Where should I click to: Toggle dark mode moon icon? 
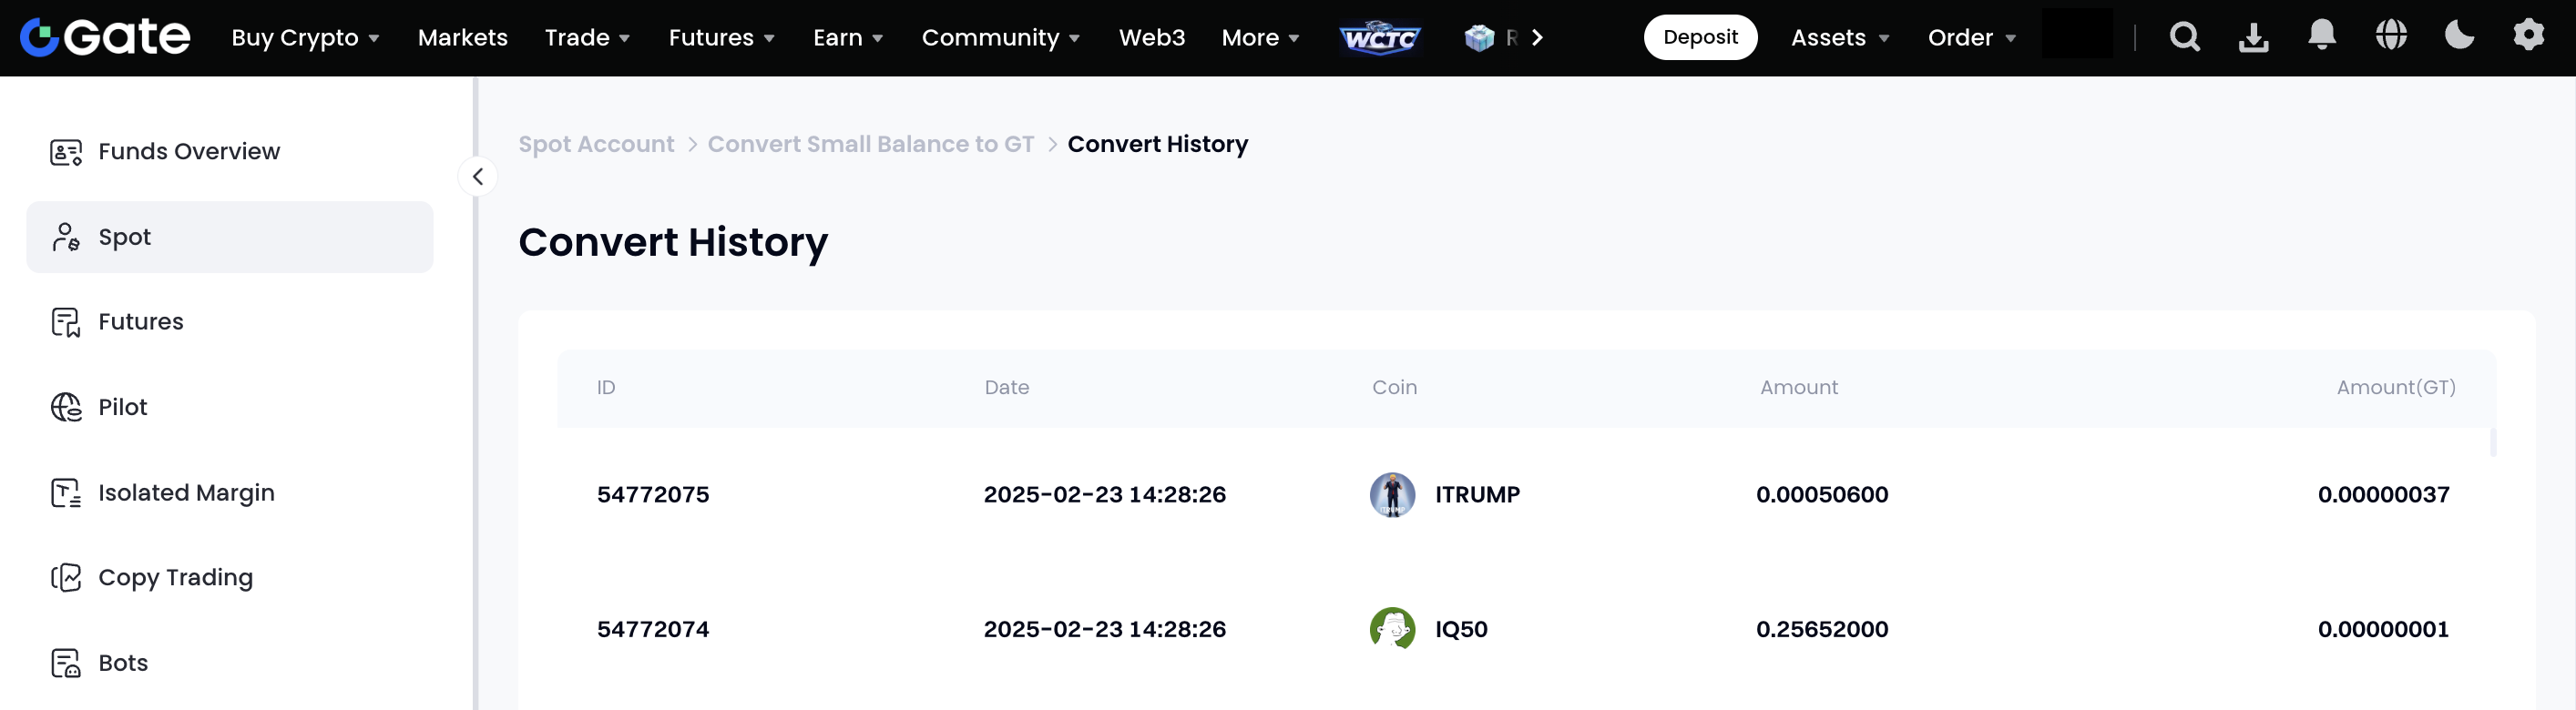click(x=2459, y=36)
